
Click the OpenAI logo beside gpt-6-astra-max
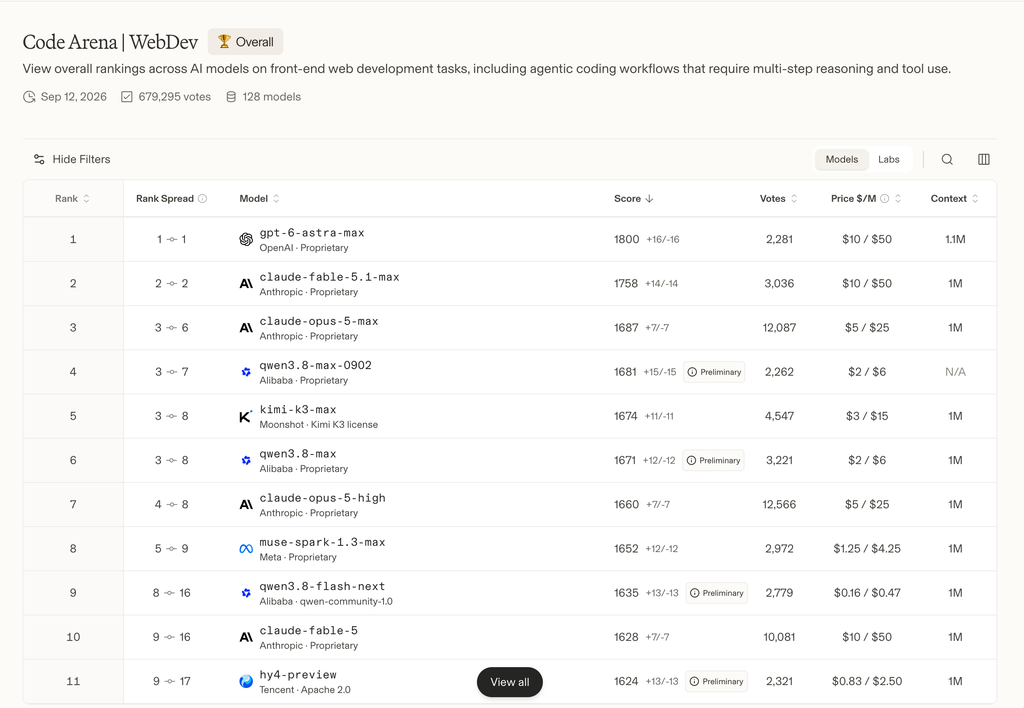click(x=246, y=240)
